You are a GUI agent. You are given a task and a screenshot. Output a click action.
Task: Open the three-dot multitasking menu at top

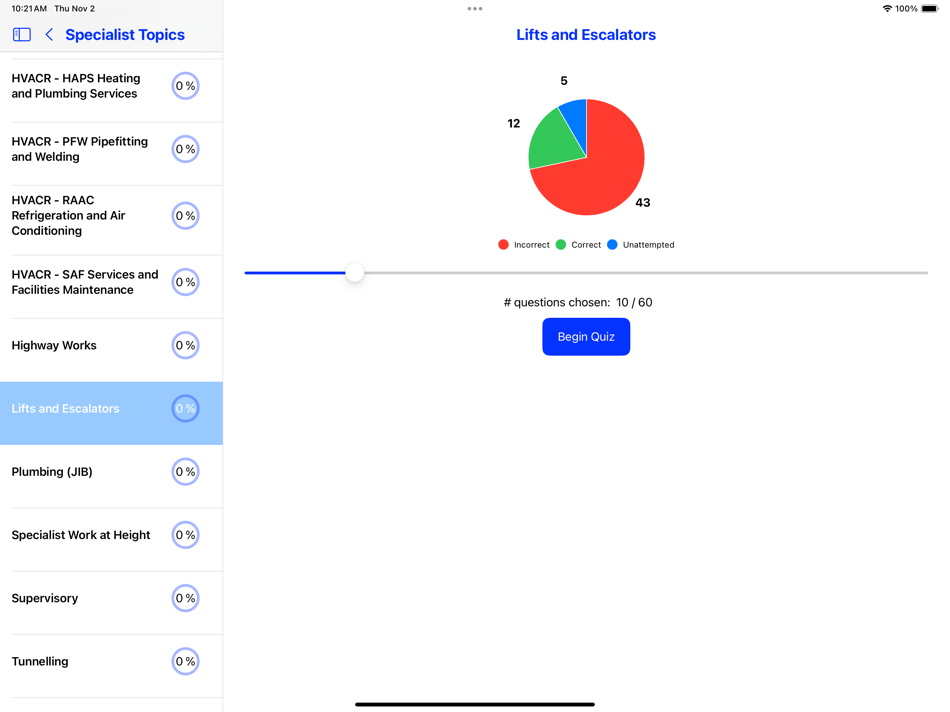[x=475, y=8]
